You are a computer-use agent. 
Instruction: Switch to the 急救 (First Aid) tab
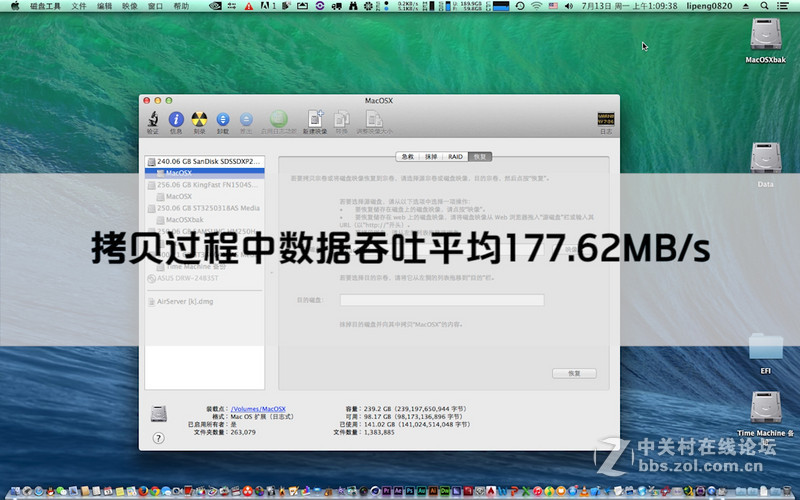pos(407,157)
